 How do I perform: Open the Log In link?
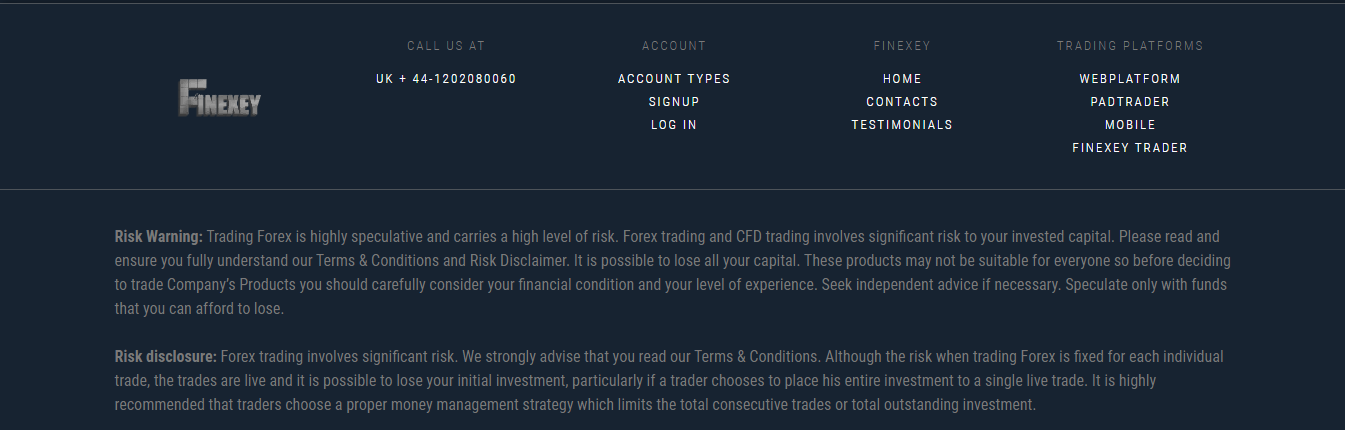coord(674,125)
